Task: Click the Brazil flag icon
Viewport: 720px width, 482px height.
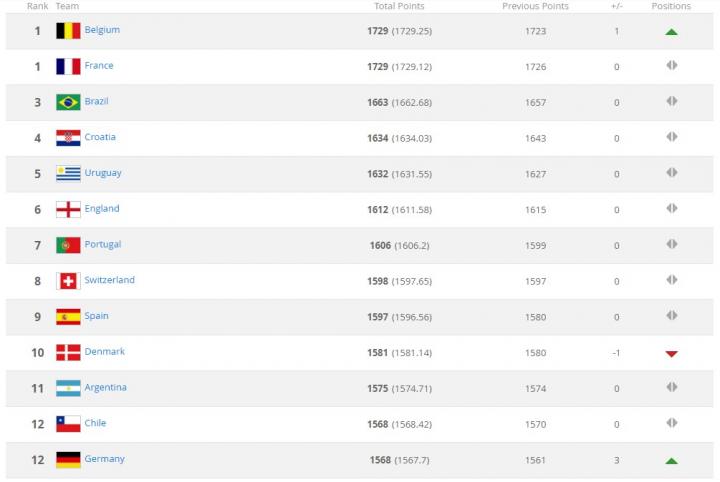Action: point(68,102)
